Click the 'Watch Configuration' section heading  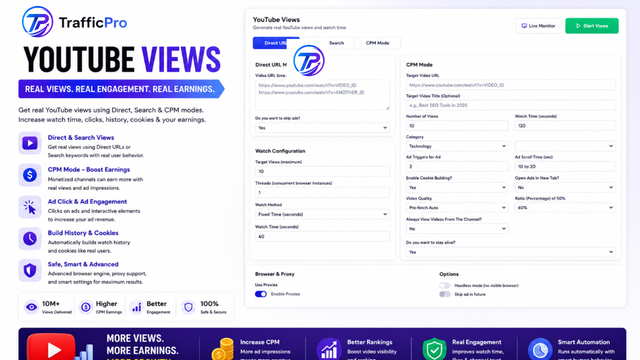tap(280, 151)
